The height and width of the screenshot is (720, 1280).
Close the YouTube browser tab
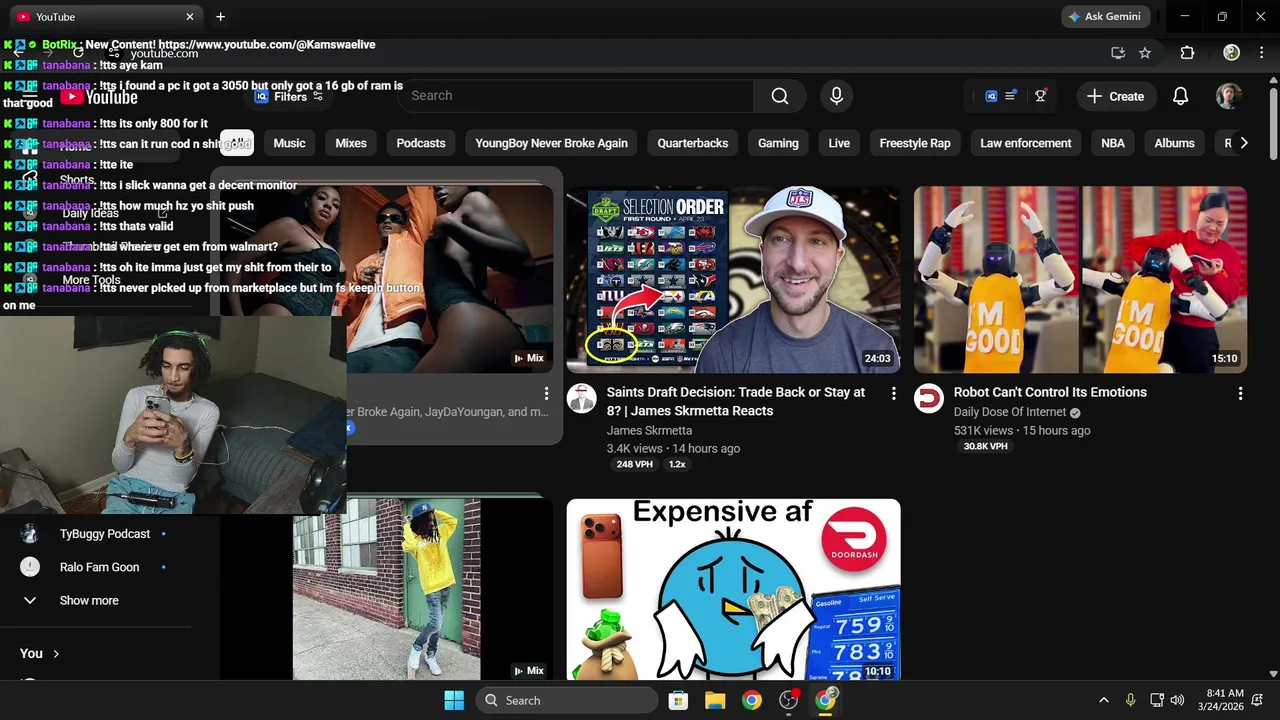(x=190, y=17)
